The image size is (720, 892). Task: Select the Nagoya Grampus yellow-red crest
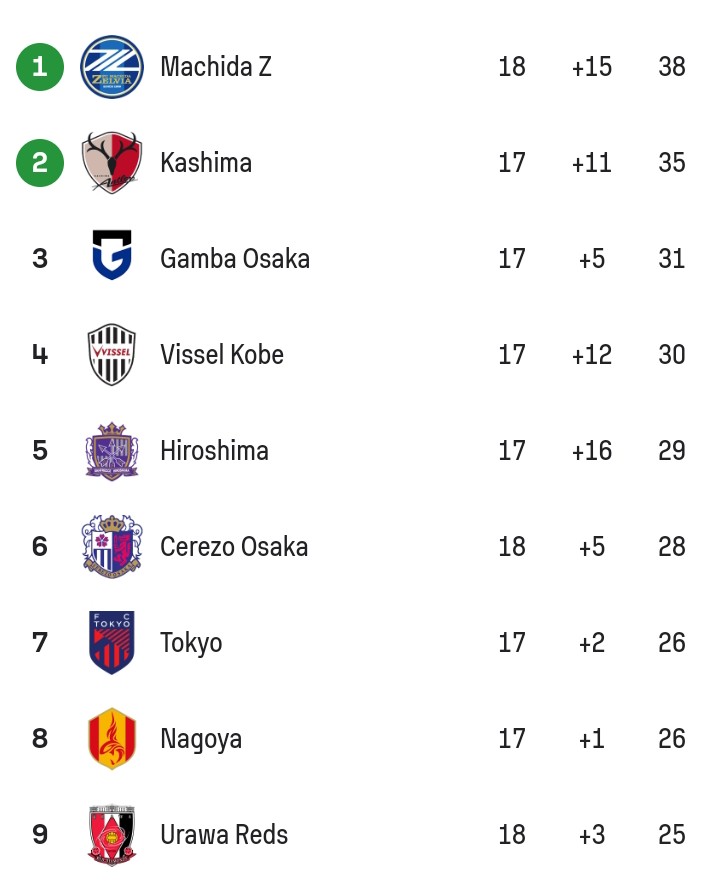point(111,738)
